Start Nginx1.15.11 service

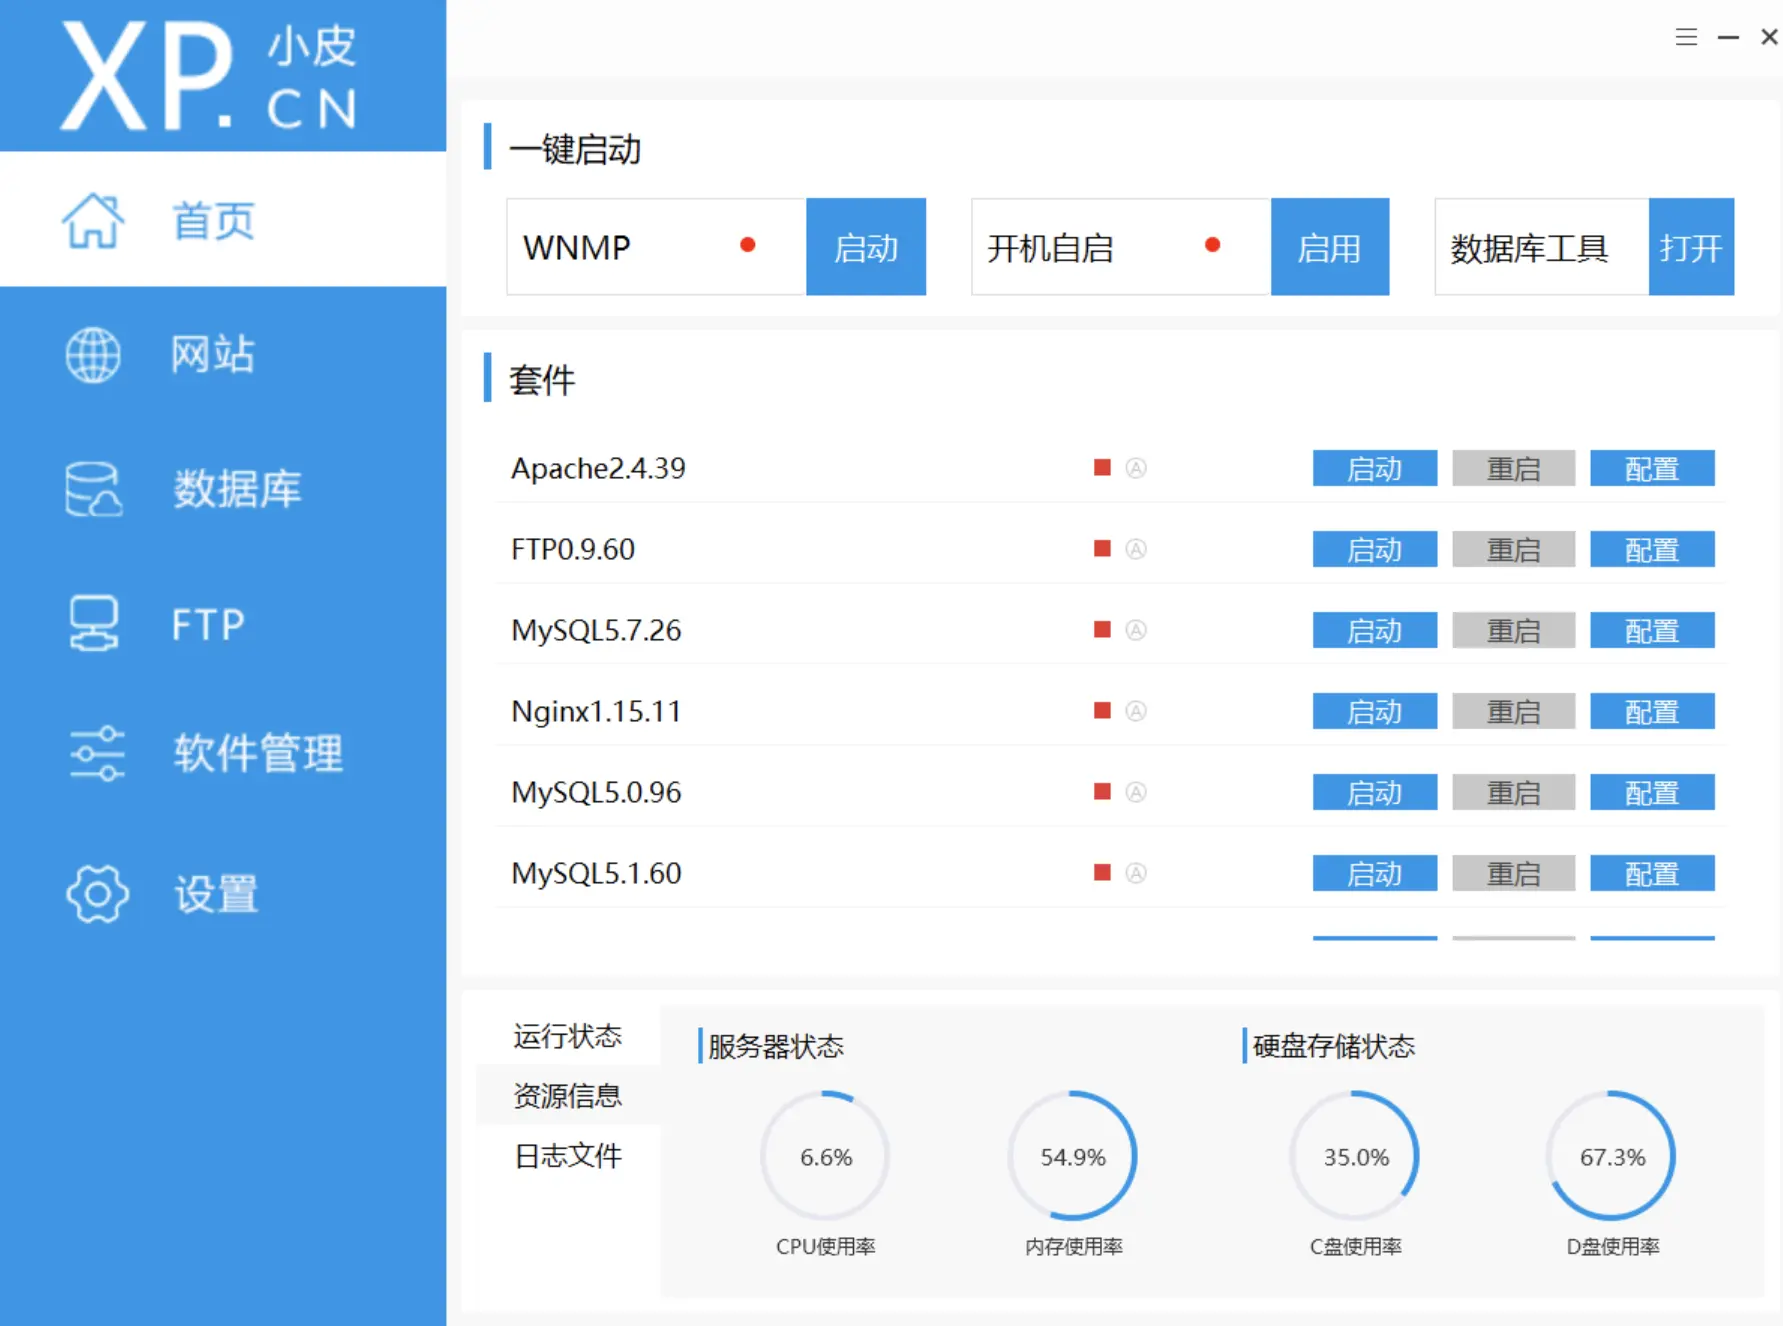coord(1375,711)
